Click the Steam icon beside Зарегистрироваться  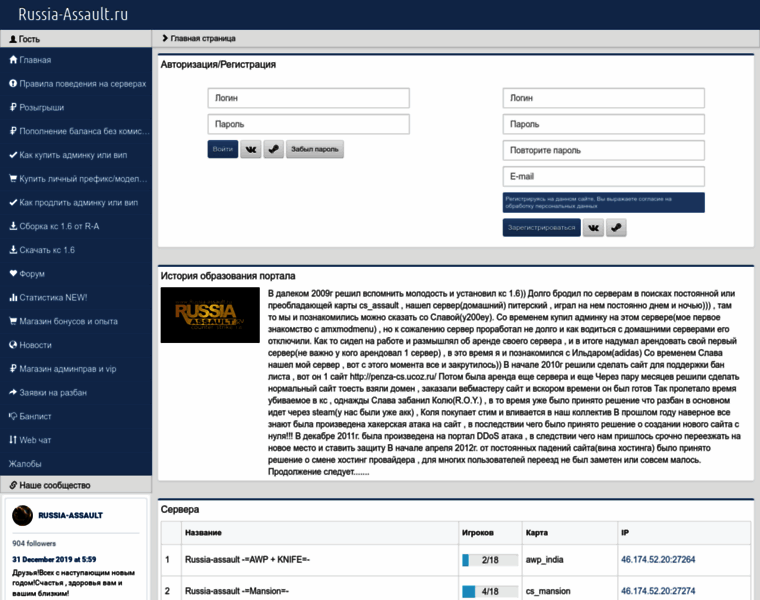[x=616, y=227]
